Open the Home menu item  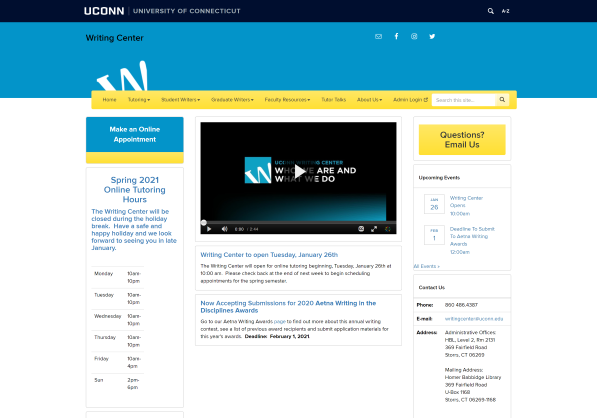pyautogui.click(x=109, y=100)
